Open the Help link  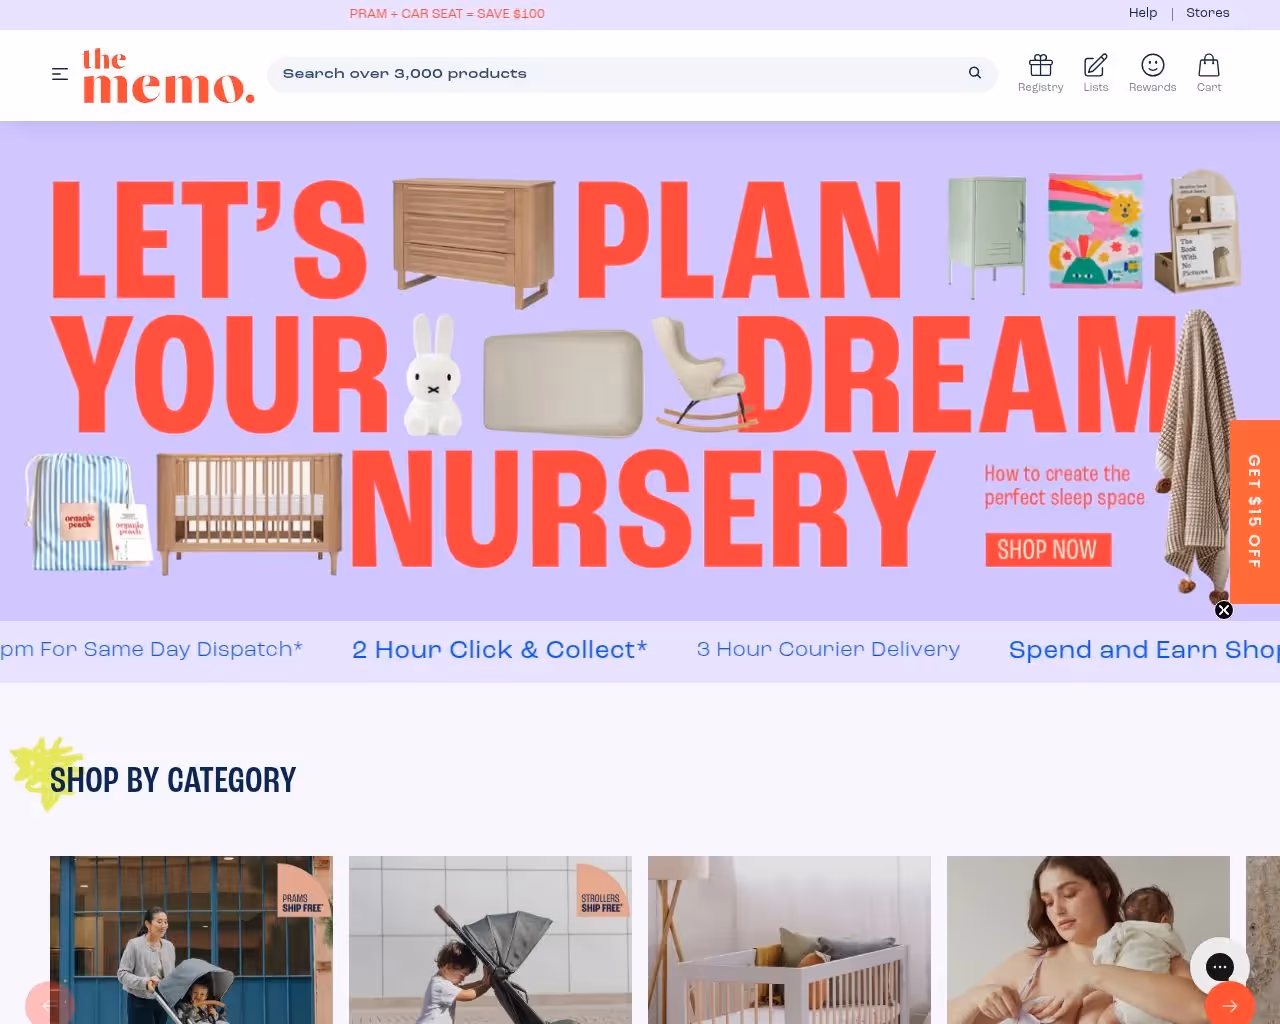tap(1143, 13)
